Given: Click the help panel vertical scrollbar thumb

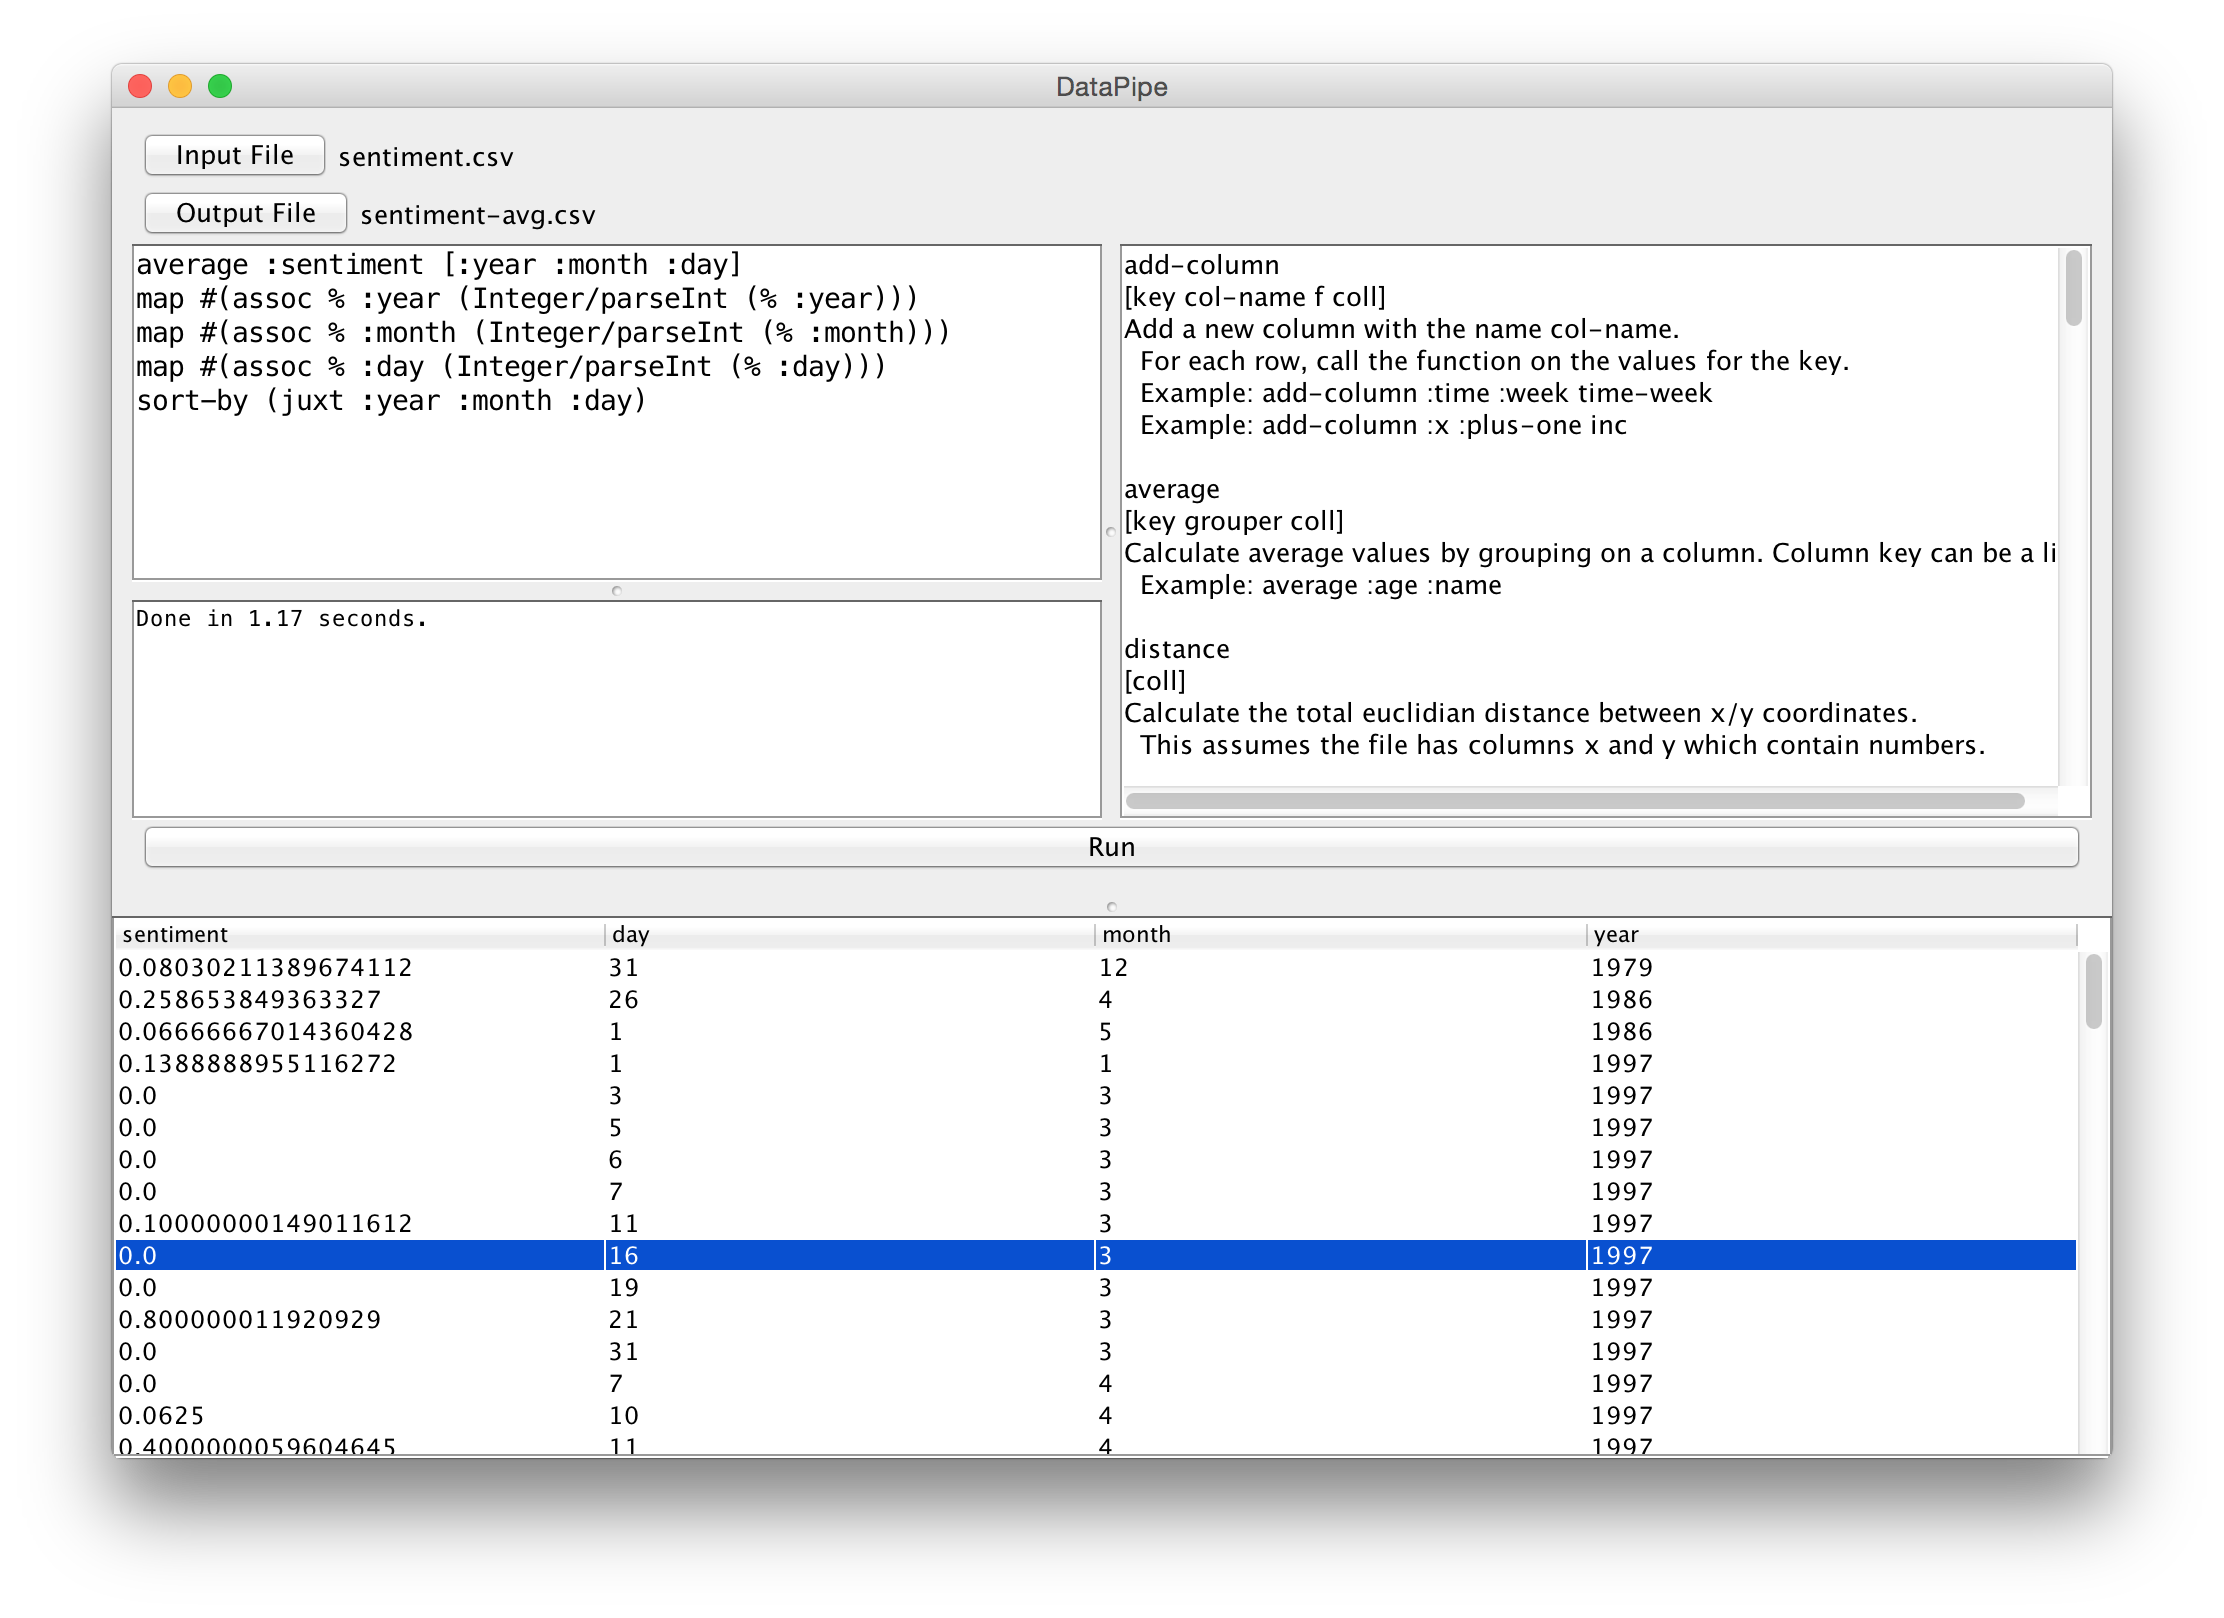Looking at the screenshot, I should (2073, 288).
